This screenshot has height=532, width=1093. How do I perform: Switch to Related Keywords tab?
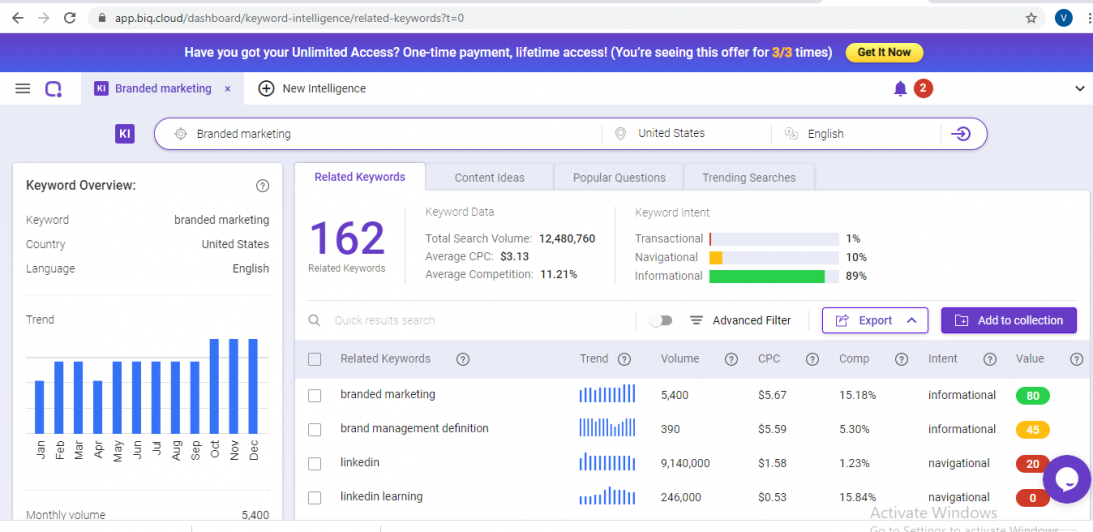point(360,177)
